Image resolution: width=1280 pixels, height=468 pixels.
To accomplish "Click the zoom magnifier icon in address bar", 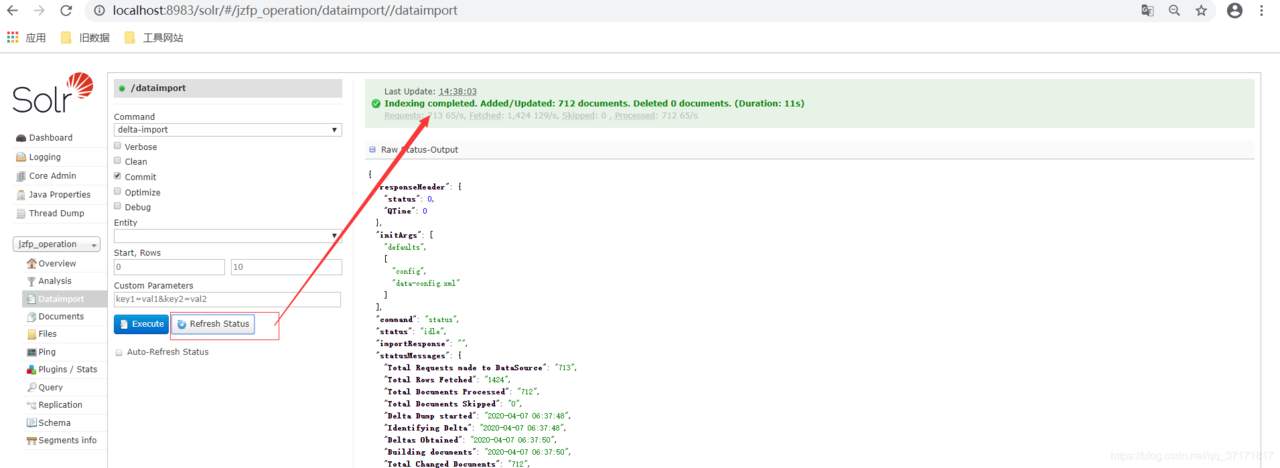I will (1174, 11).
